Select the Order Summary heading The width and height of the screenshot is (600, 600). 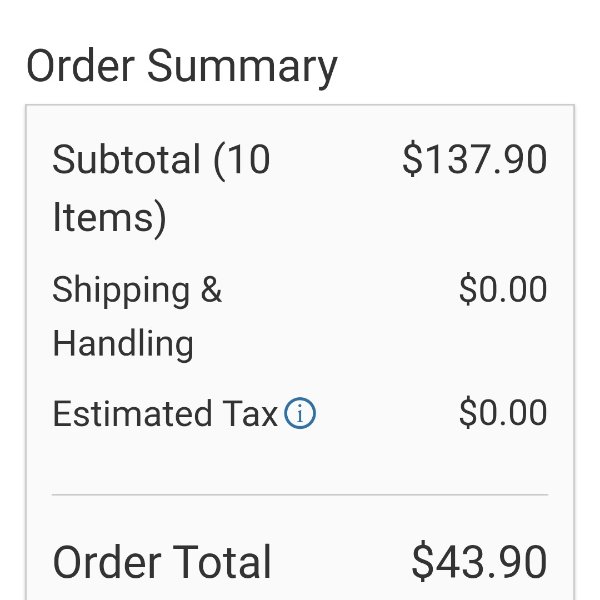(182, 67)
